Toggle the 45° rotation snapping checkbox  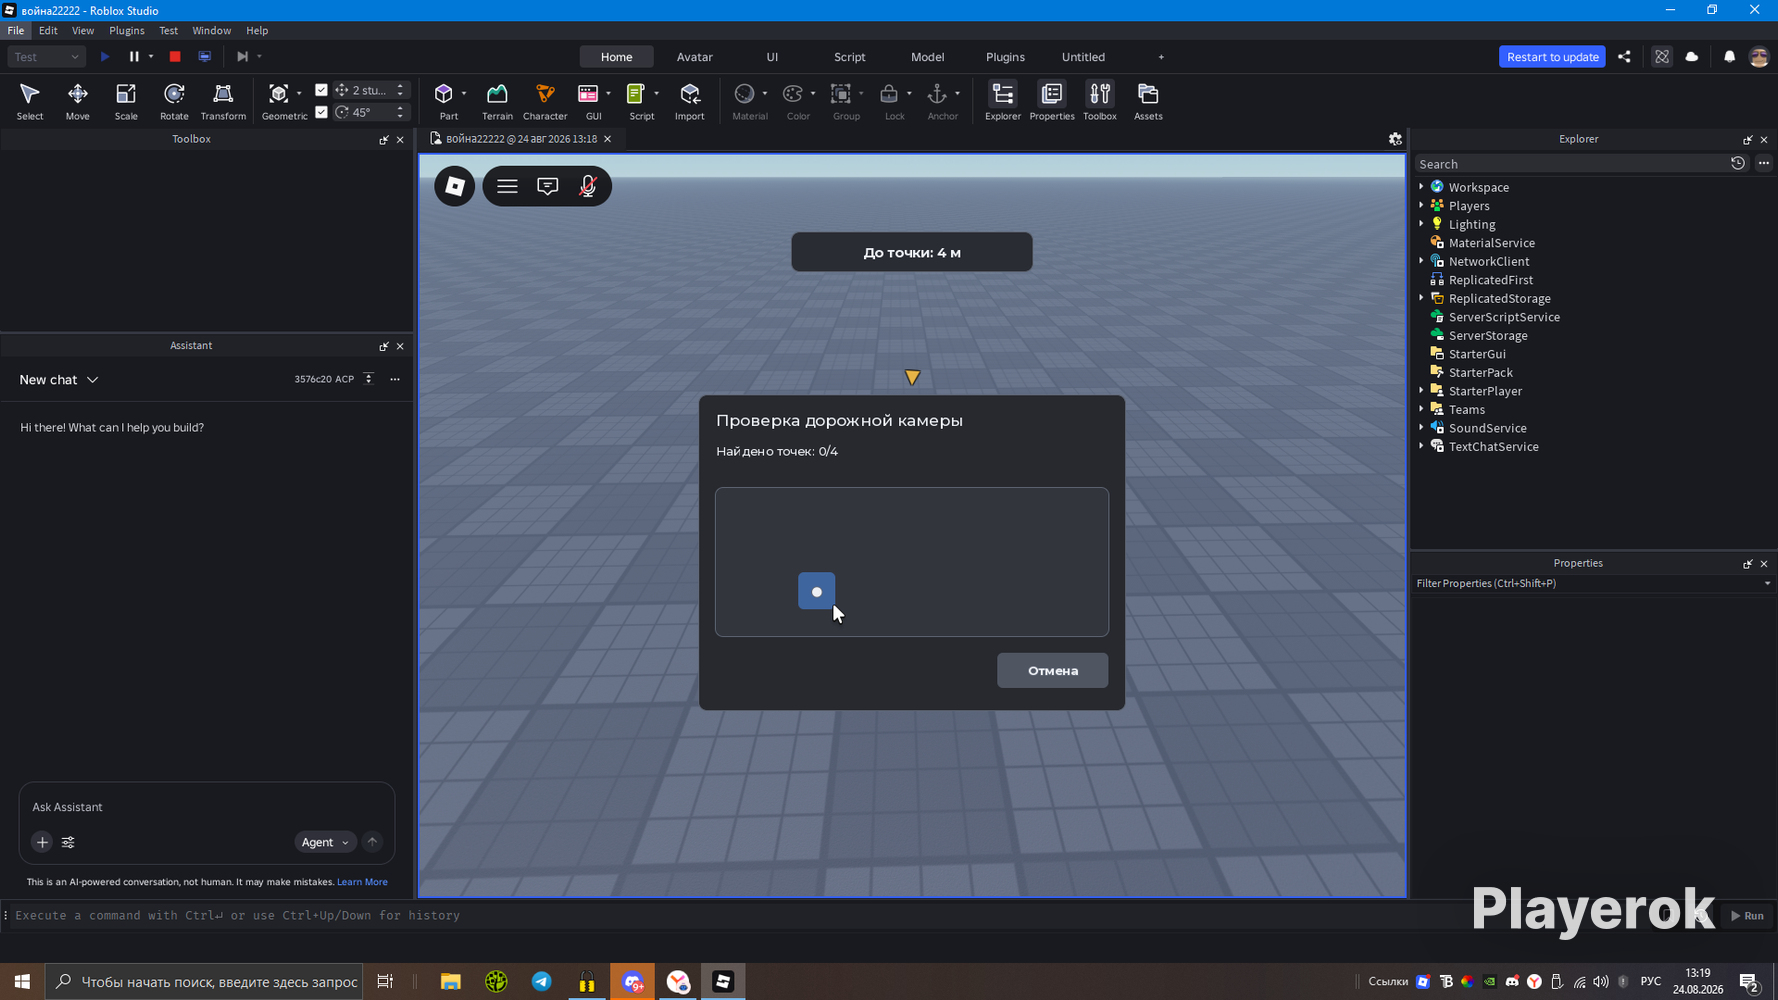321,112
